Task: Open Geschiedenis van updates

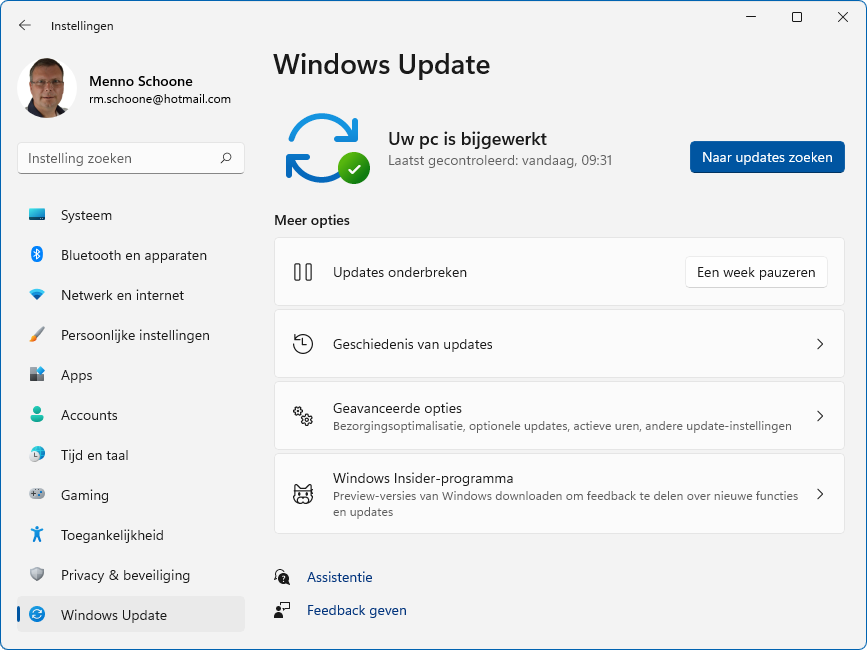Action: point(559,344)
